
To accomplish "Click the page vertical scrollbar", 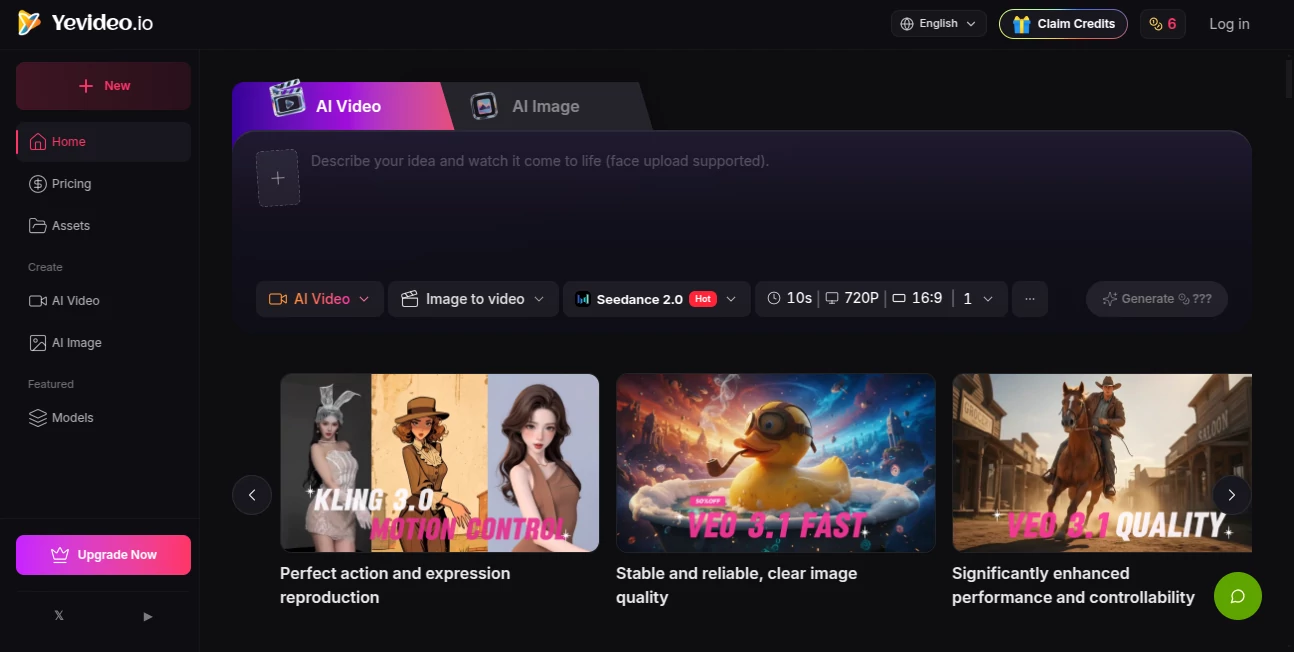I will coord(1288,80).
